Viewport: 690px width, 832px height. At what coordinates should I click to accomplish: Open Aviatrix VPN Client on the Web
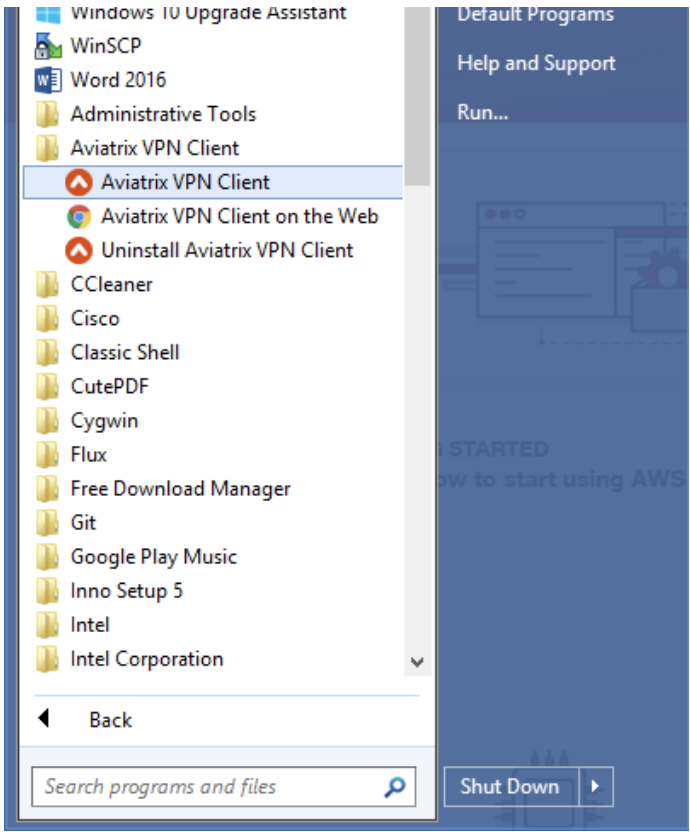(x=239, y=216)
